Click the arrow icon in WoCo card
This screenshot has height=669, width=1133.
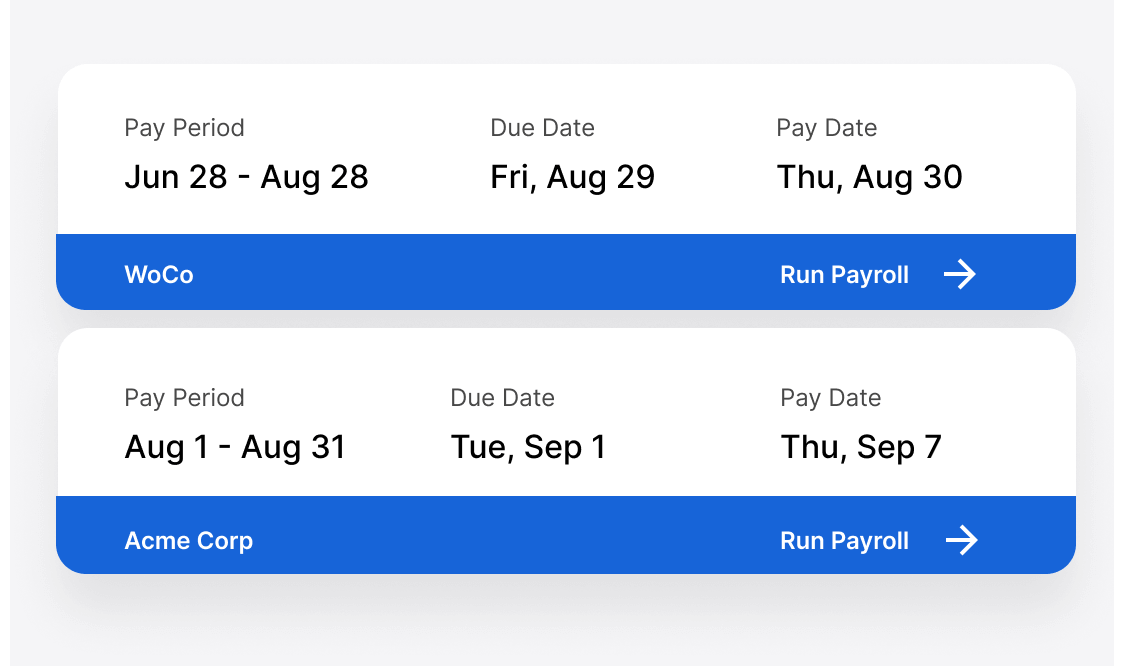click(x=960, y=274)
